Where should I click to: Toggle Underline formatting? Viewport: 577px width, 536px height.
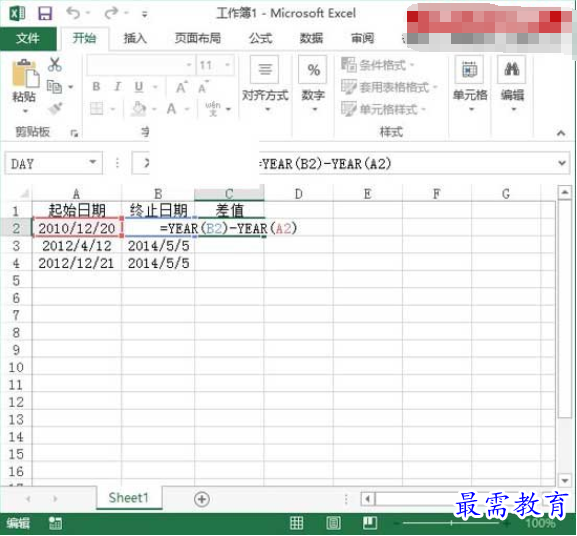click(139, 87)
